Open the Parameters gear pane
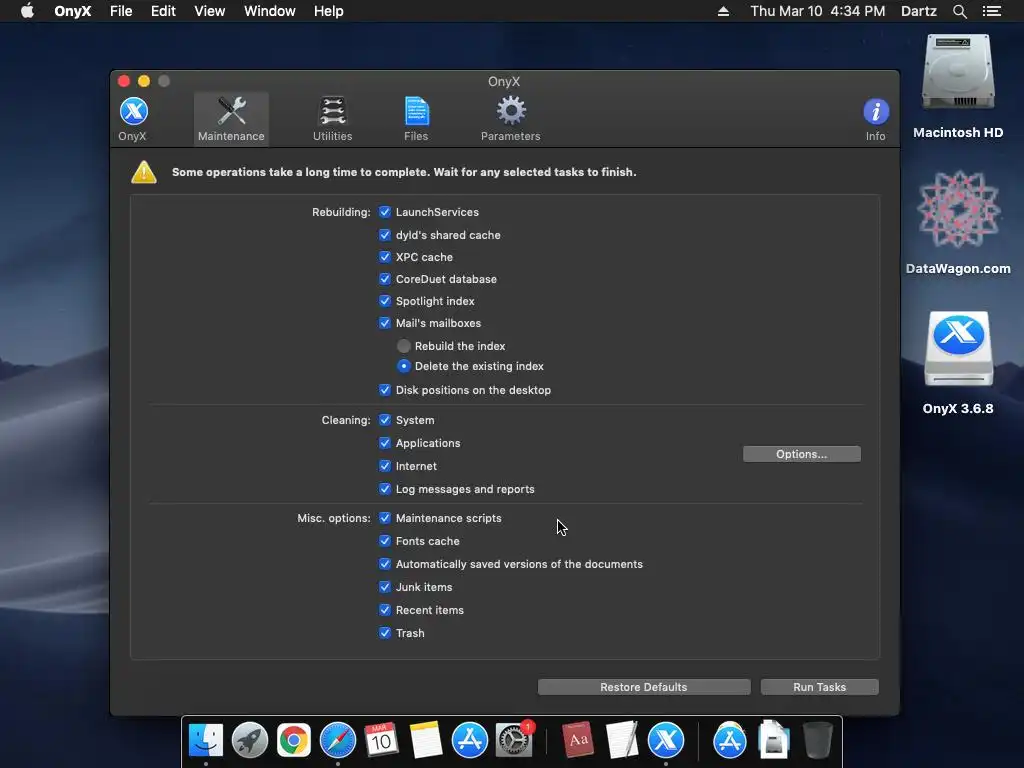Screen dimensions: 1024x768 click(511, 120)
